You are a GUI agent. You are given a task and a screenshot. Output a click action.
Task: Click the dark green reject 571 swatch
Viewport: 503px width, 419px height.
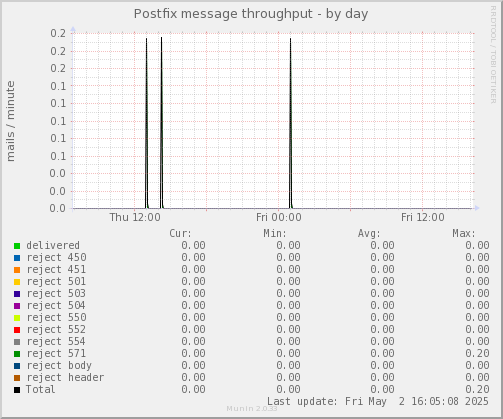(x=17, y=354)
